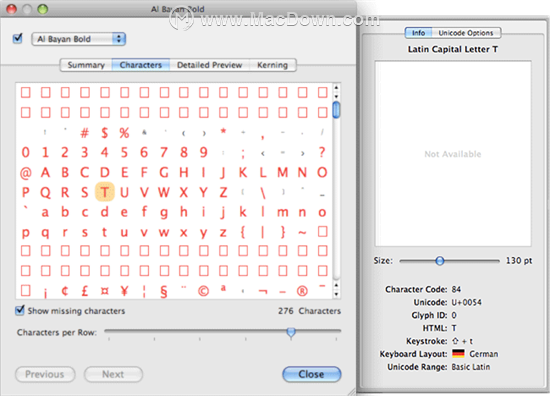Viewport: 550px width, 396px height.
Task: Select the lowercase g glyph
Action: [x=164, y=213]
